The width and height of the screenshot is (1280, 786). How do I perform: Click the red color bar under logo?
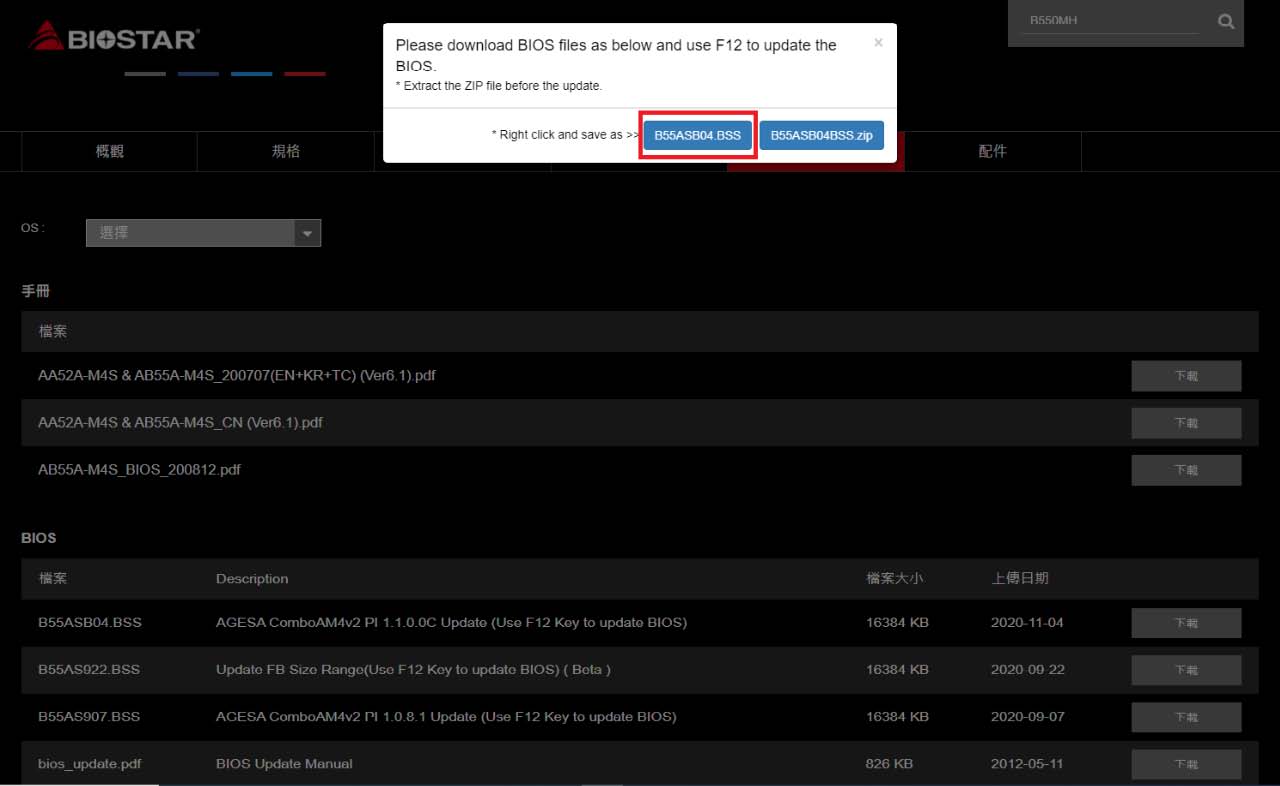pyautogui.click(x=305, y=74)
